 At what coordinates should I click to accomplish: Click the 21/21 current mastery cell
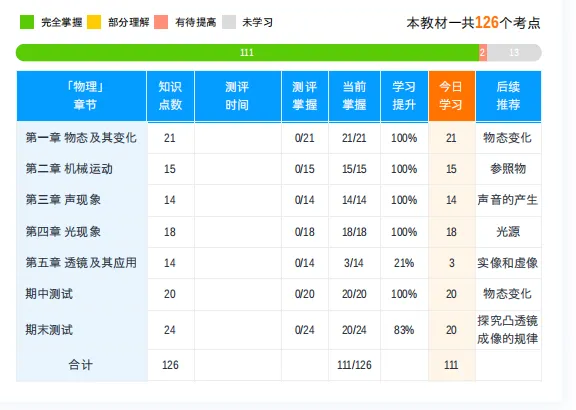pos(354,138)
